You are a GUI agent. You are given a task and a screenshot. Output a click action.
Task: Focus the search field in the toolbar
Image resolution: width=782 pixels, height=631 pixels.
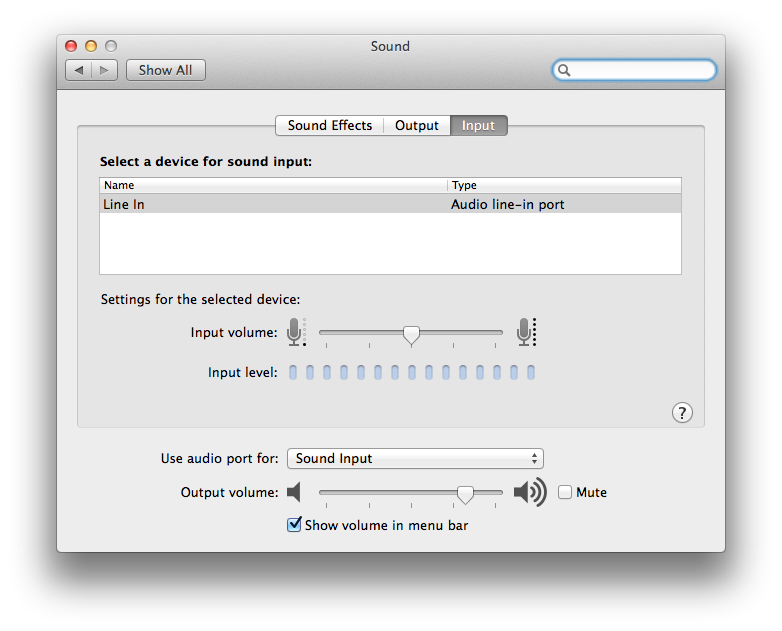[634, 70]
